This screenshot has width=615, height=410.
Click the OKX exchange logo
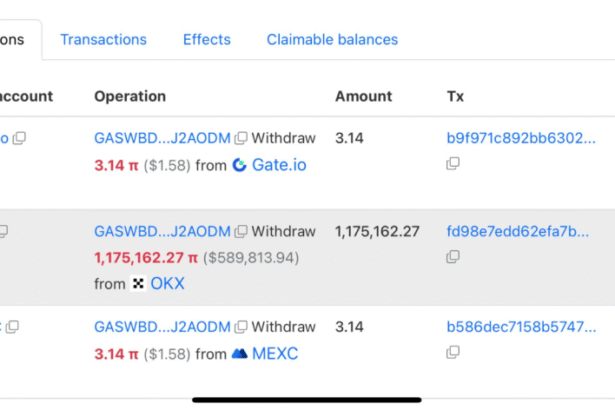pyautogui.click(x=138, y=284)
